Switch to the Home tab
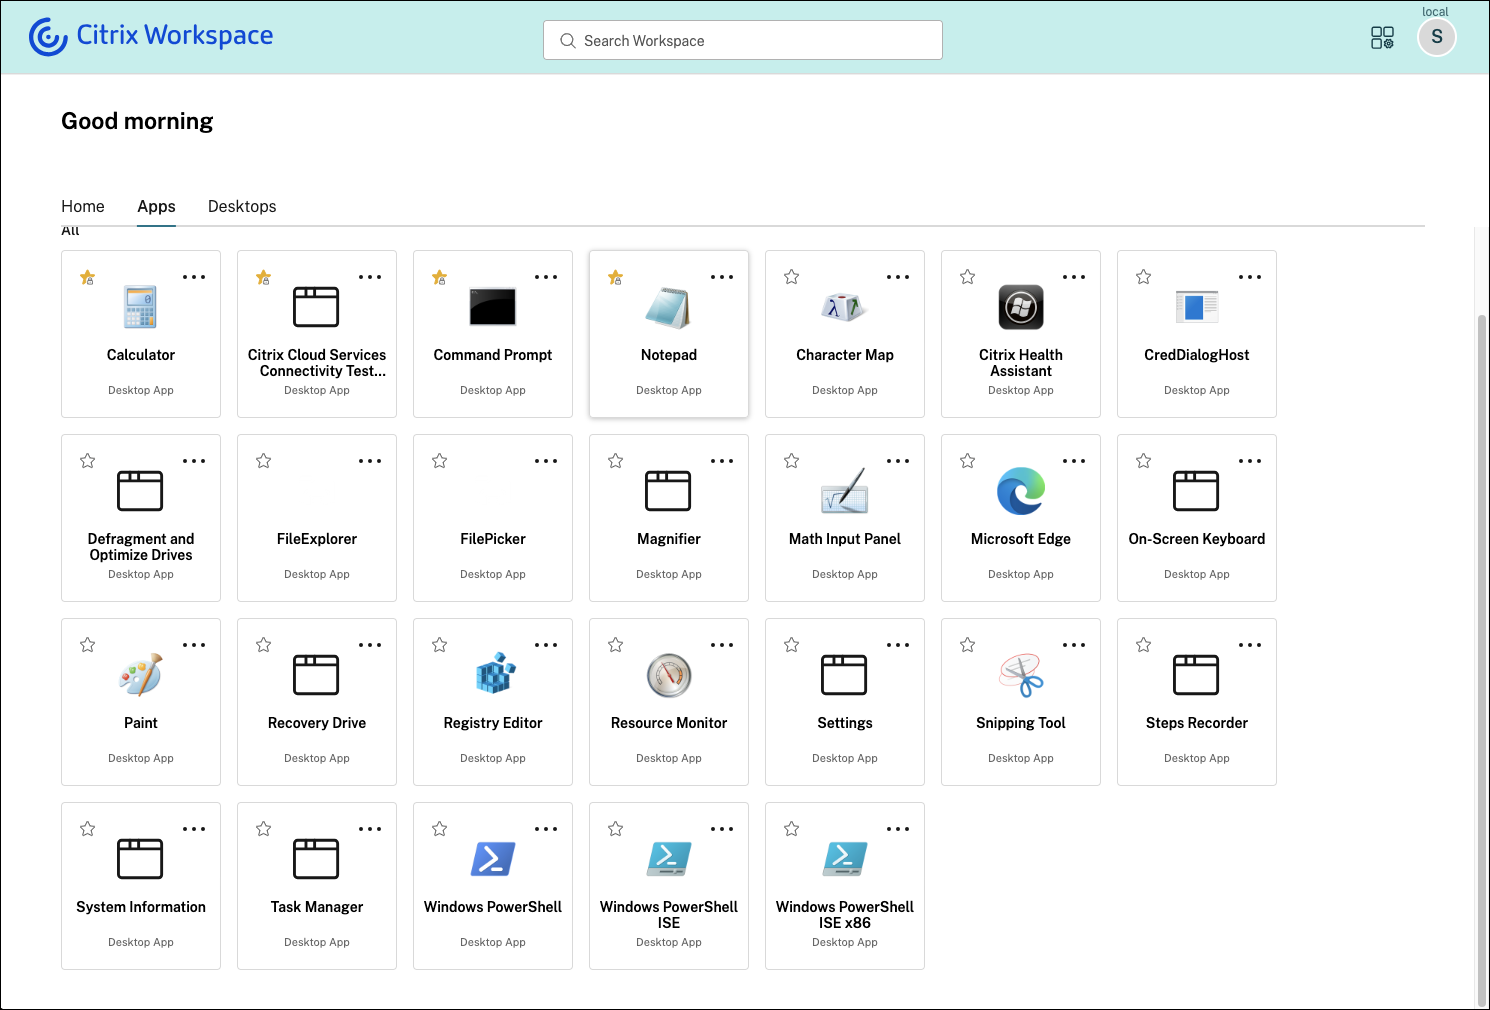The width and height of the screenshot is (1490, 1010). click(83, 206)
